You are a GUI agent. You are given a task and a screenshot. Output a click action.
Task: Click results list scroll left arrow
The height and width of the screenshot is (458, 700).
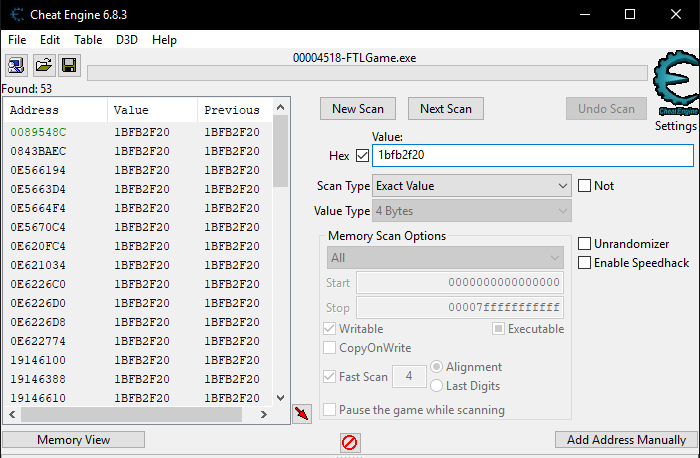(12, 415)
